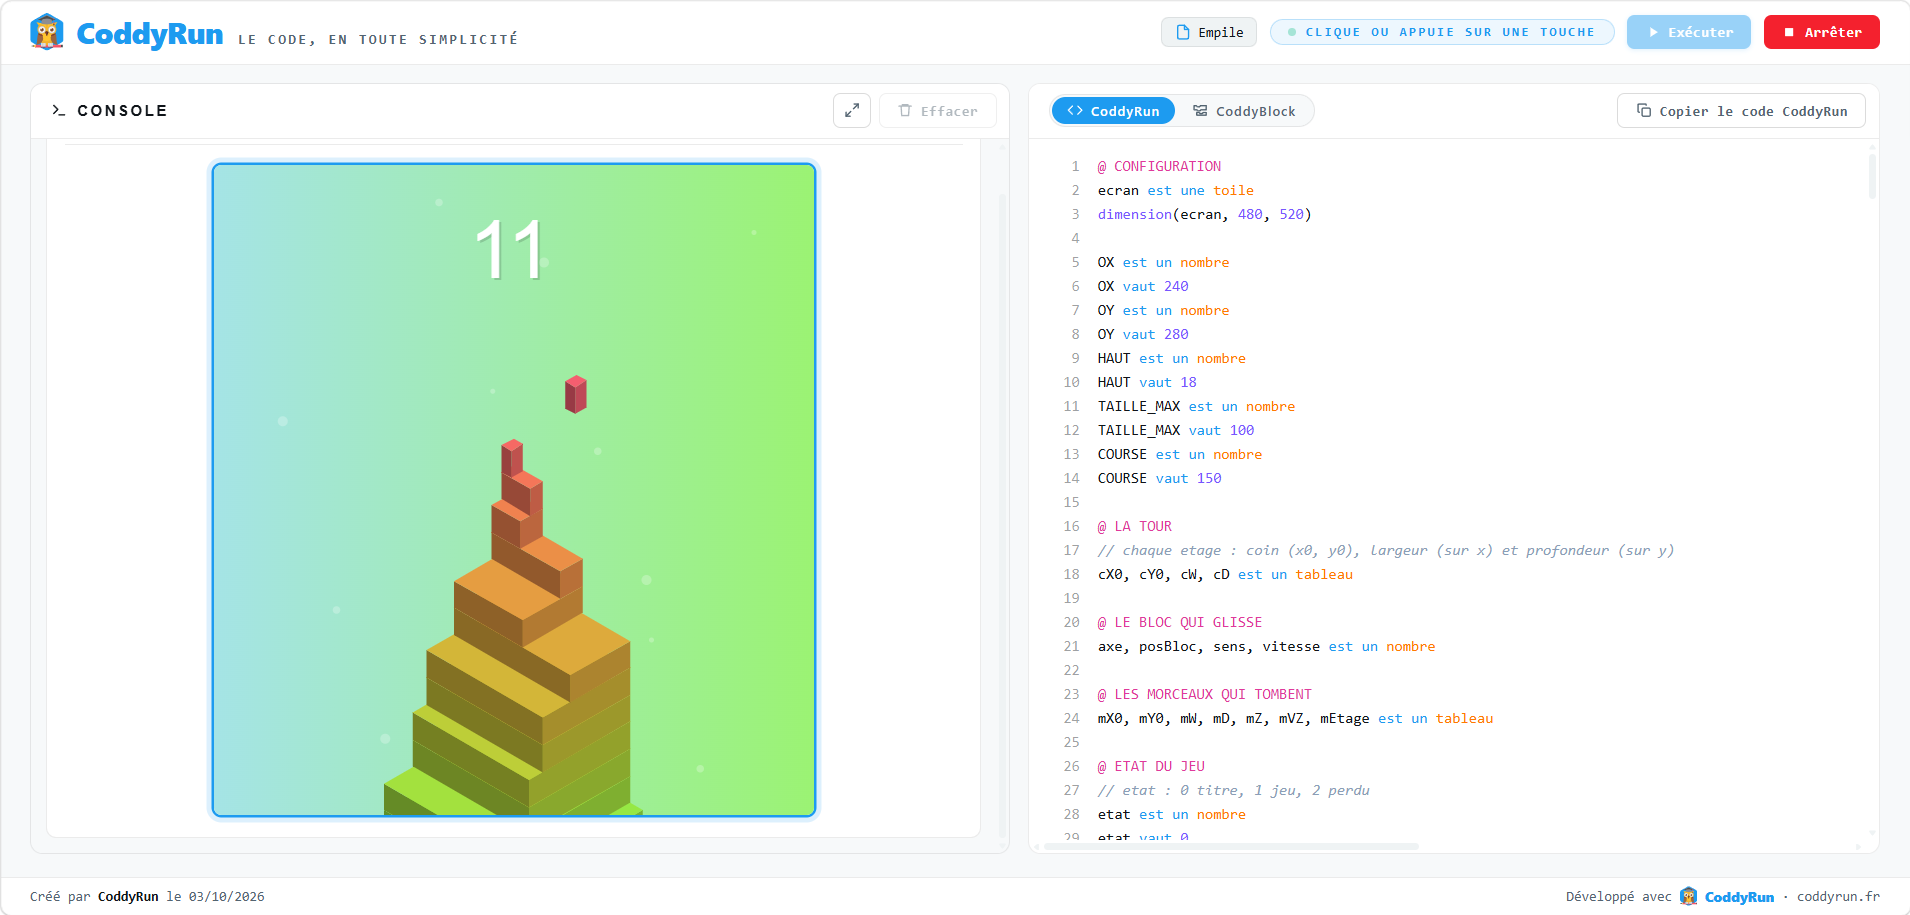
Task: Switch to the CoddyRun code tab
Action: click(1113, 111)
